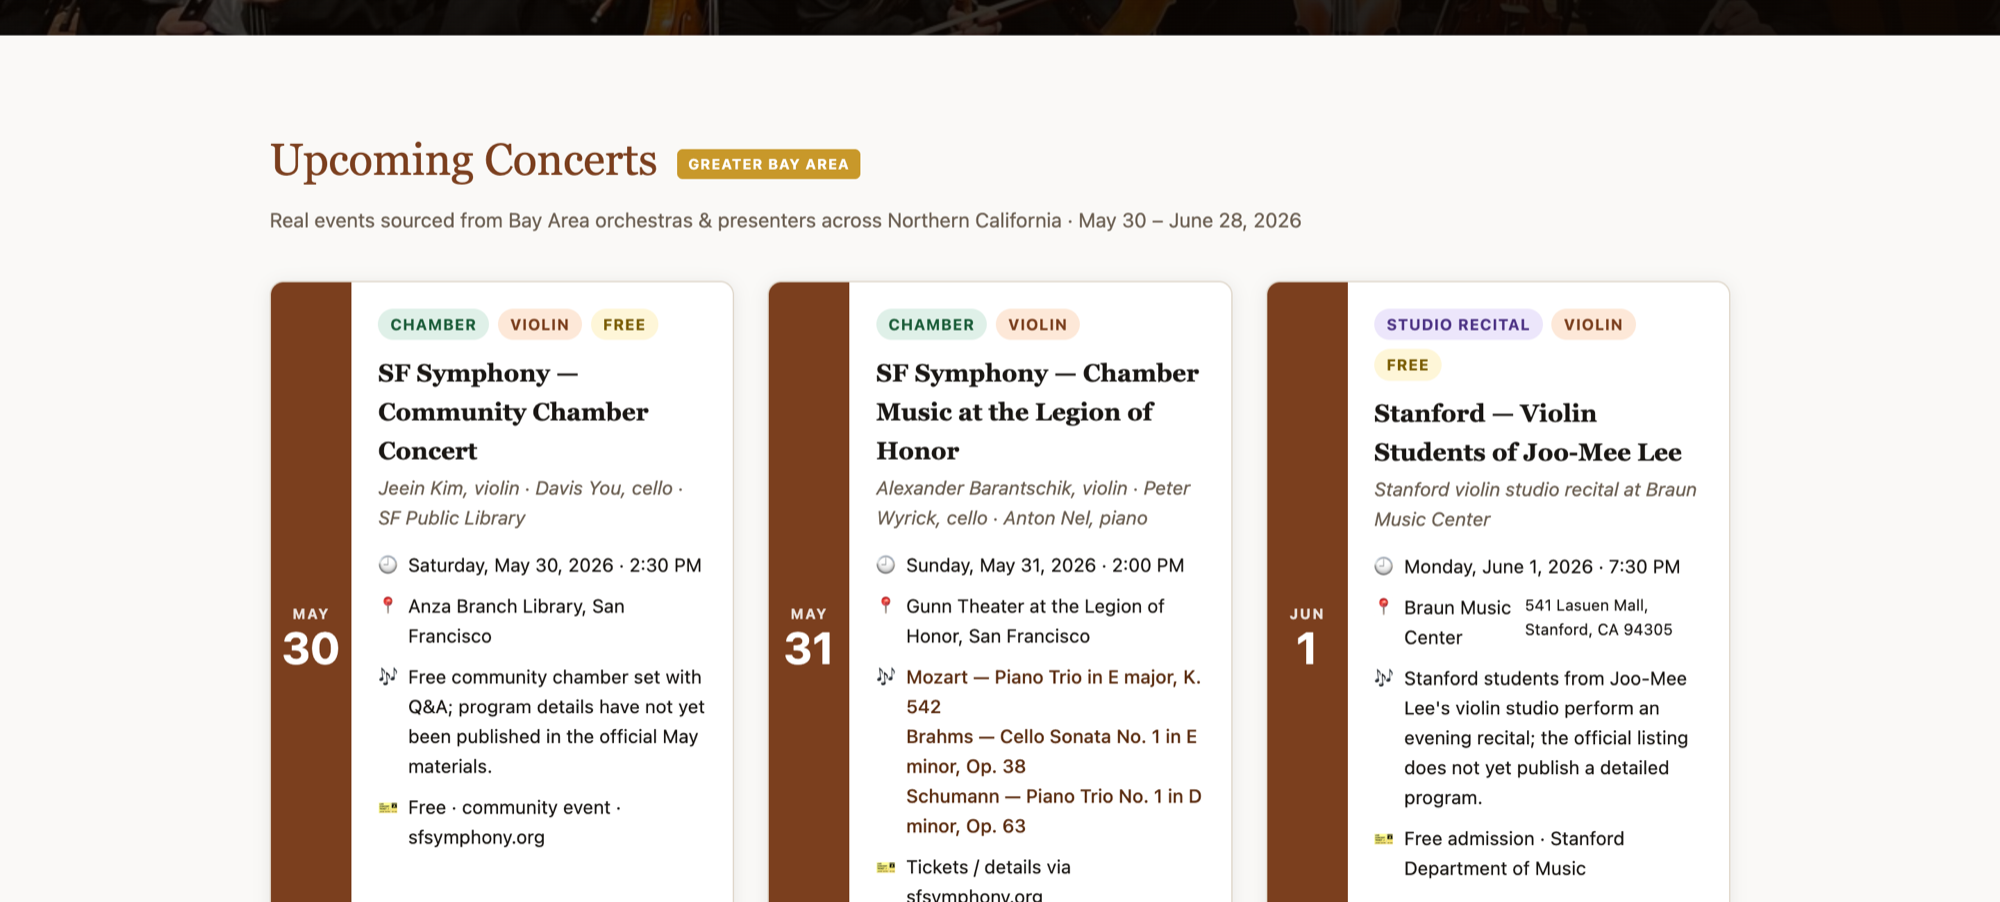Select the Free tag on the May 30 card
2000x902 pixels.
[624, 324]
